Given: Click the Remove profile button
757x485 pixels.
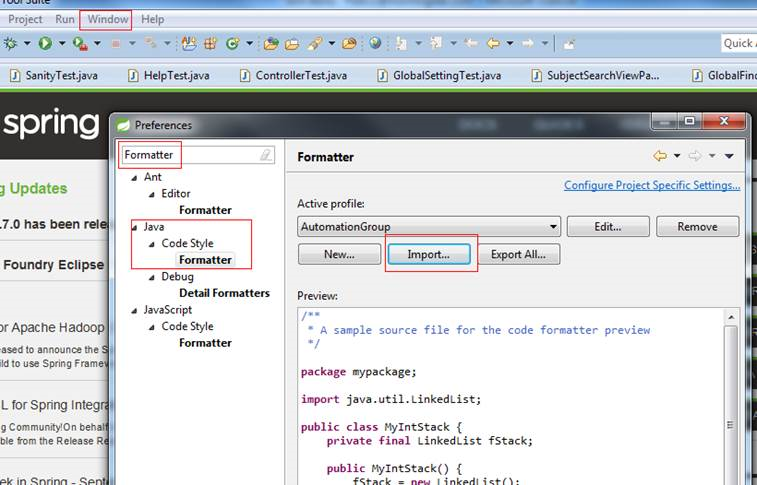Looking at the screenshot, I should [698, 226].
